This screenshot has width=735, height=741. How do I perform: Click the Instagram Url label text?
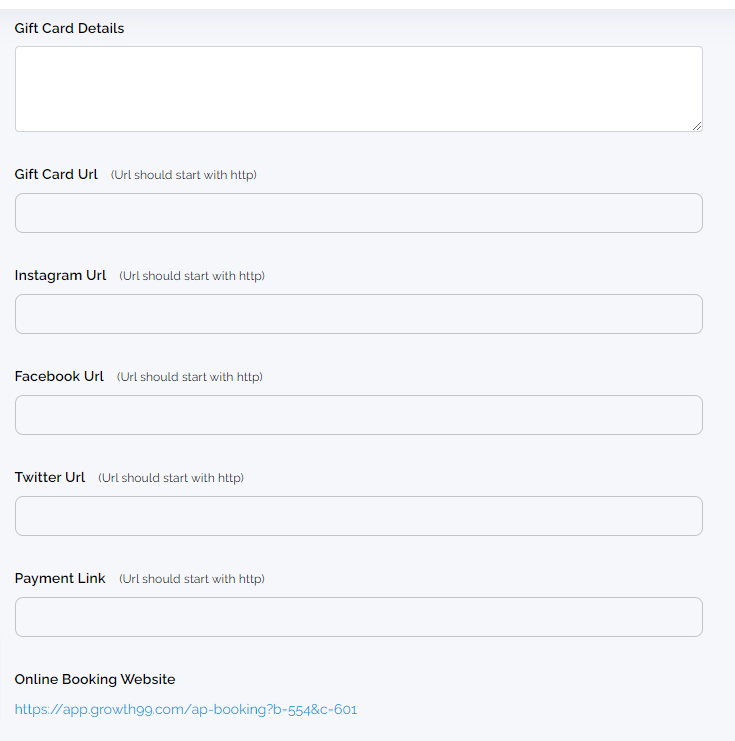point(60,276)
